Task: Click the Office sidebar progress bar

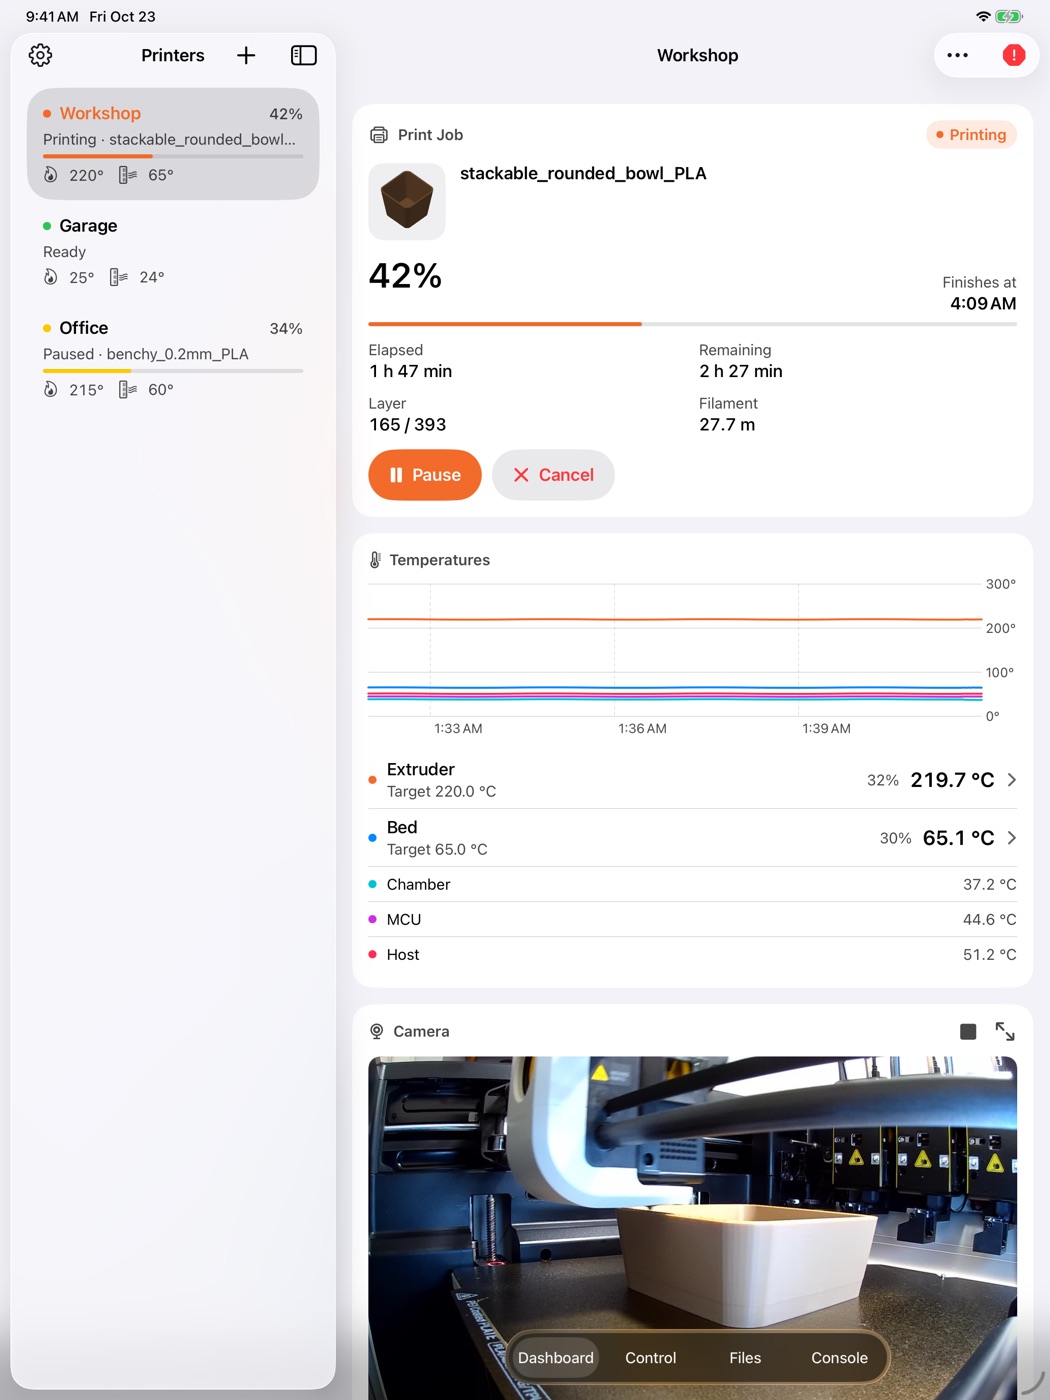Action: point(173,371)
